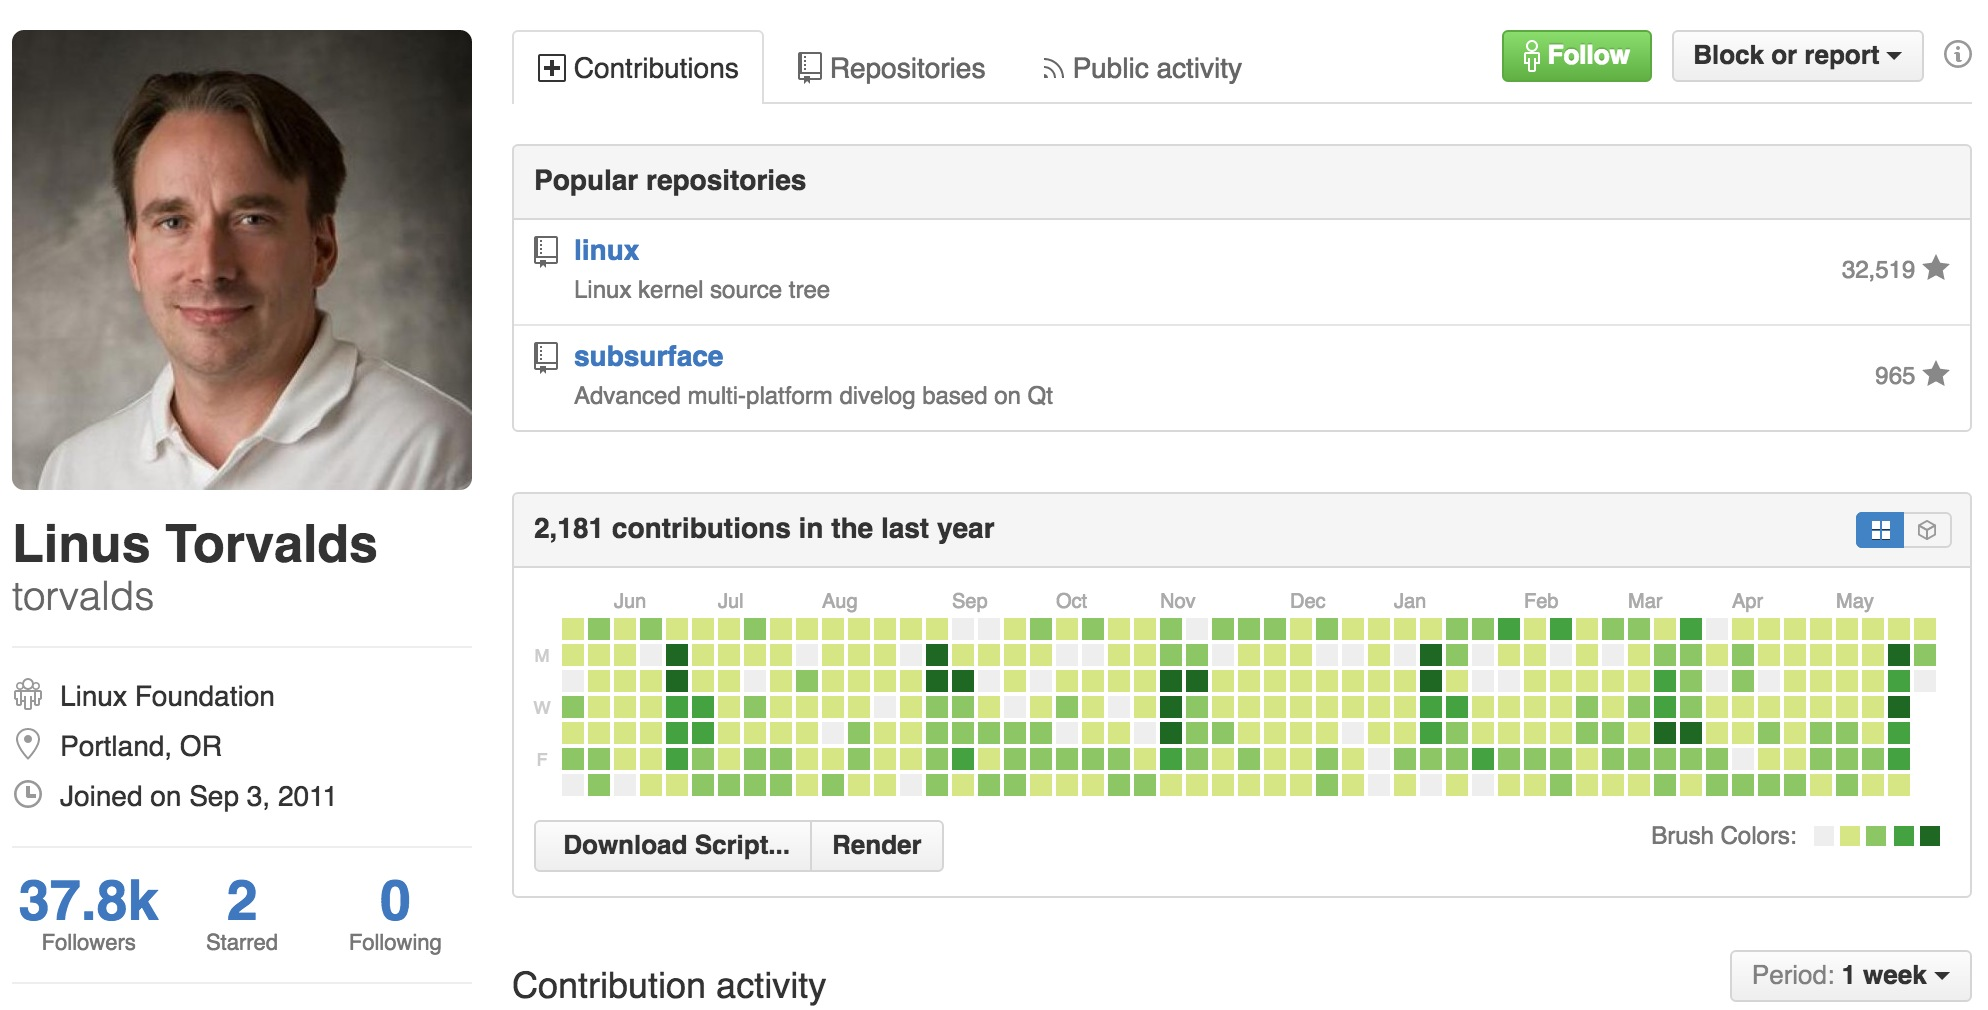The image size is (1988, 1010).
Task: Click the clock icon beside the join date
Action: (28, 795)
